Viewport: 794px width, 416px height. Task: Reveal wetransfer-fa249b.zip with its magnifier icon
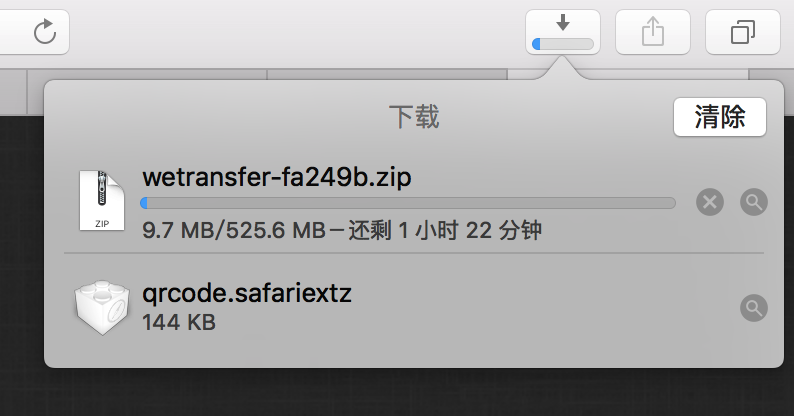[x=754, y=202]
